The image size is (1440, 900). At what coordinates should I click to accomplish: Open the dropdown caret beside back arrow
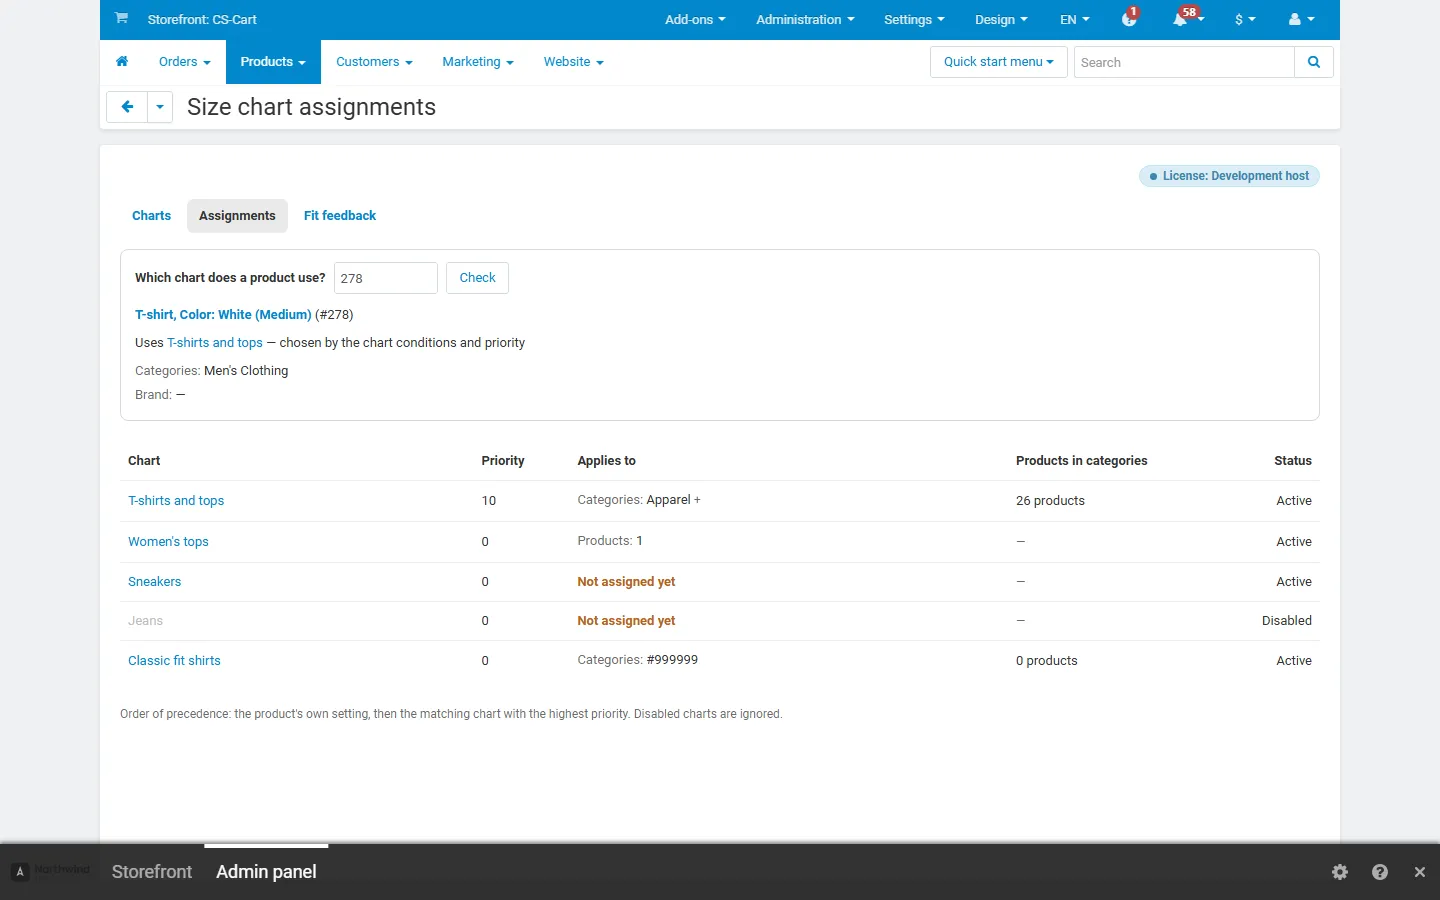click(160, 107)
